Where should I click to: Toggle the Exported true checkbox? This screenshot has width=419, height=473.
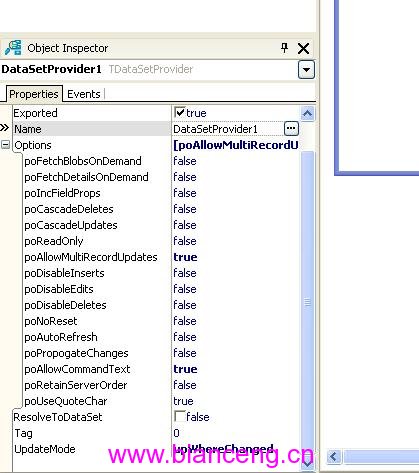pyautogui.click(x=180, y=112)
